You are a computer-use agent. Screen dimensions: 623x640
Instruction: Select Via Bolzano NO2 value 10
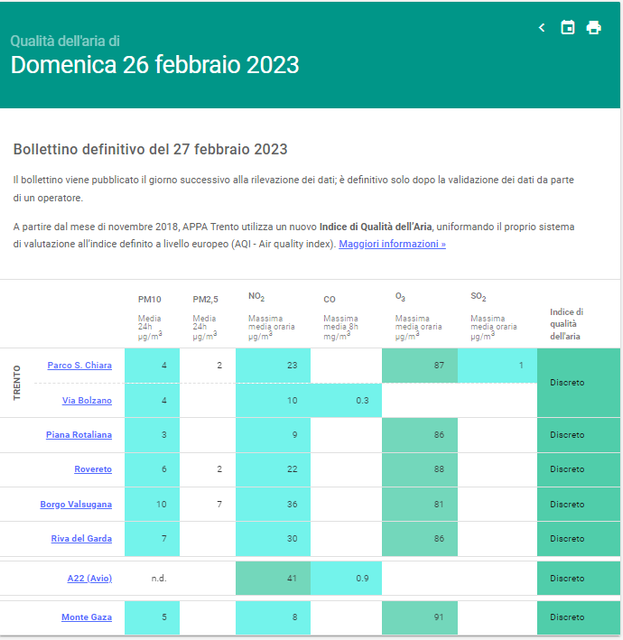[x=273, y=400]
